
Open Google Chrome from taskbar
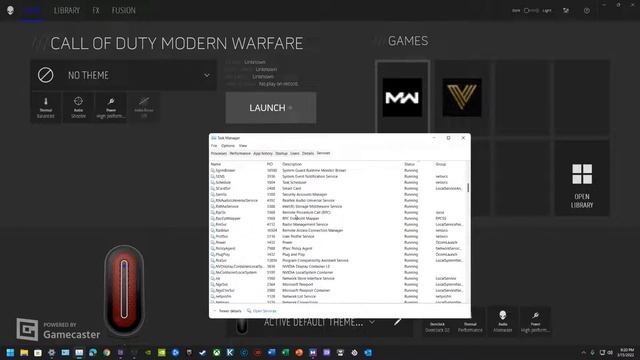click(107, 352)
